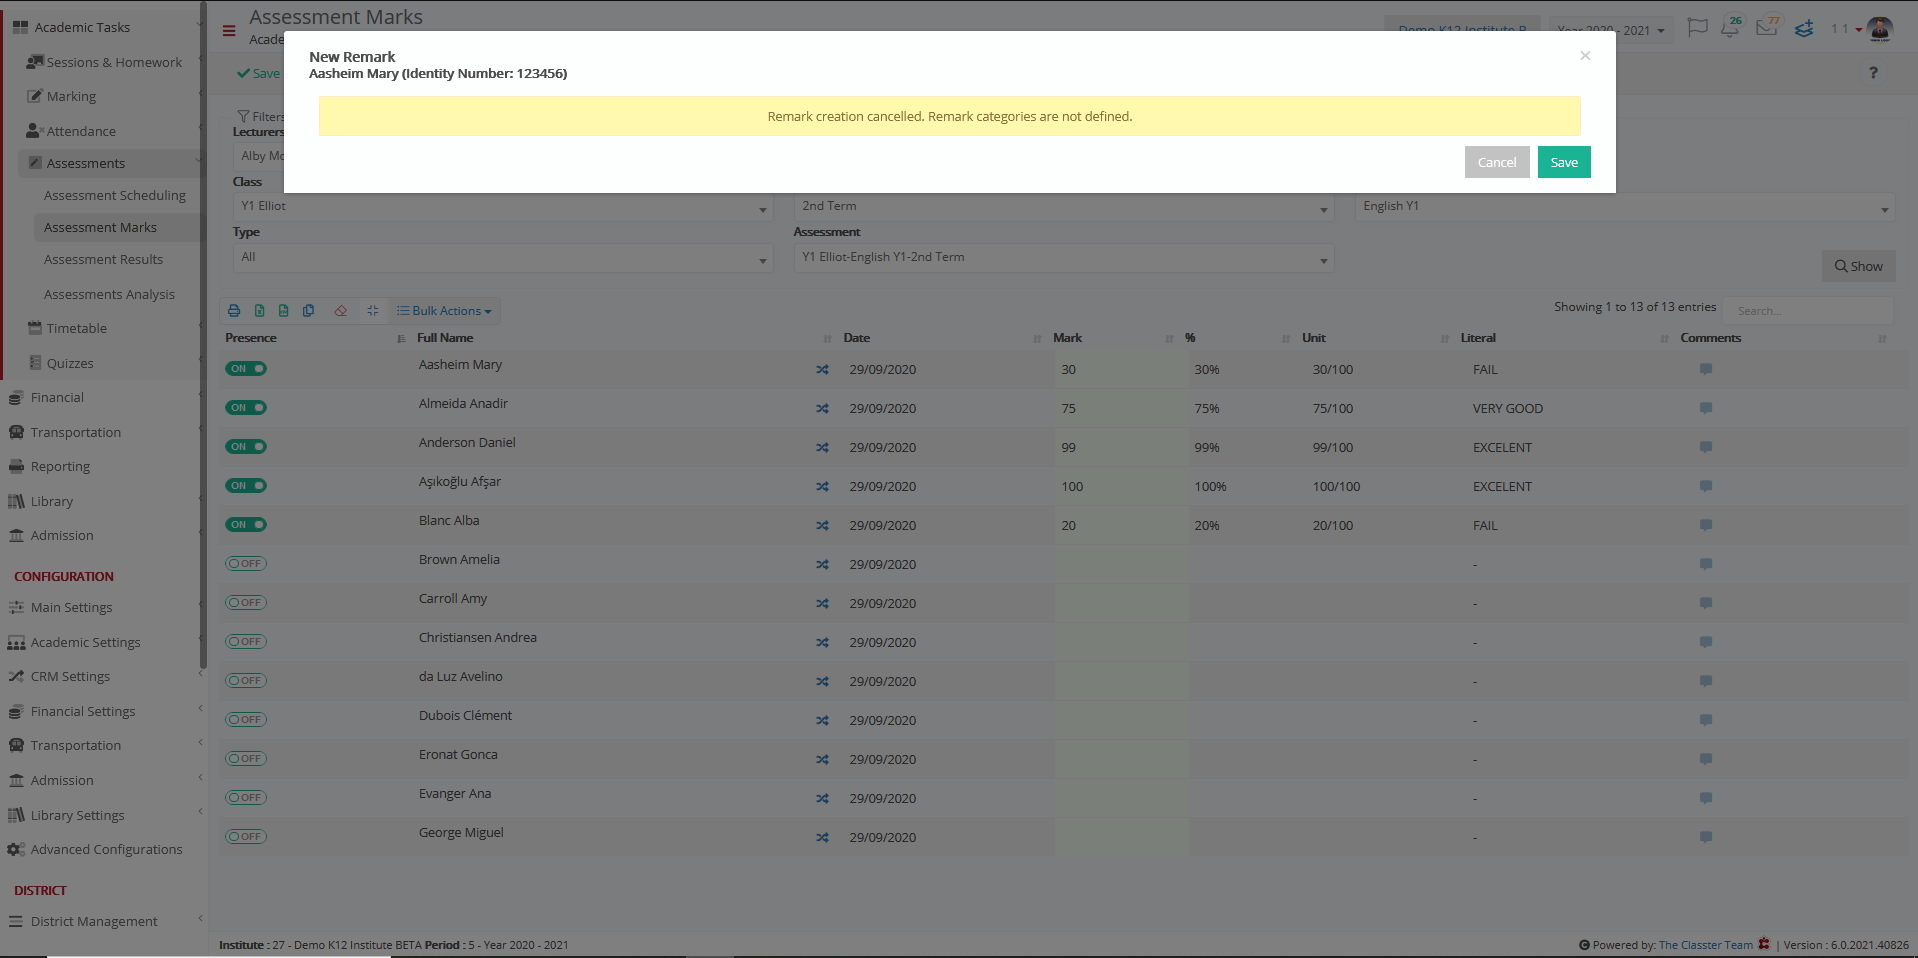Screen dimensions: 1918x958
Task: Click the Mark field with 30 for Aasheim Mary
Action: [x=1121, y=369]
